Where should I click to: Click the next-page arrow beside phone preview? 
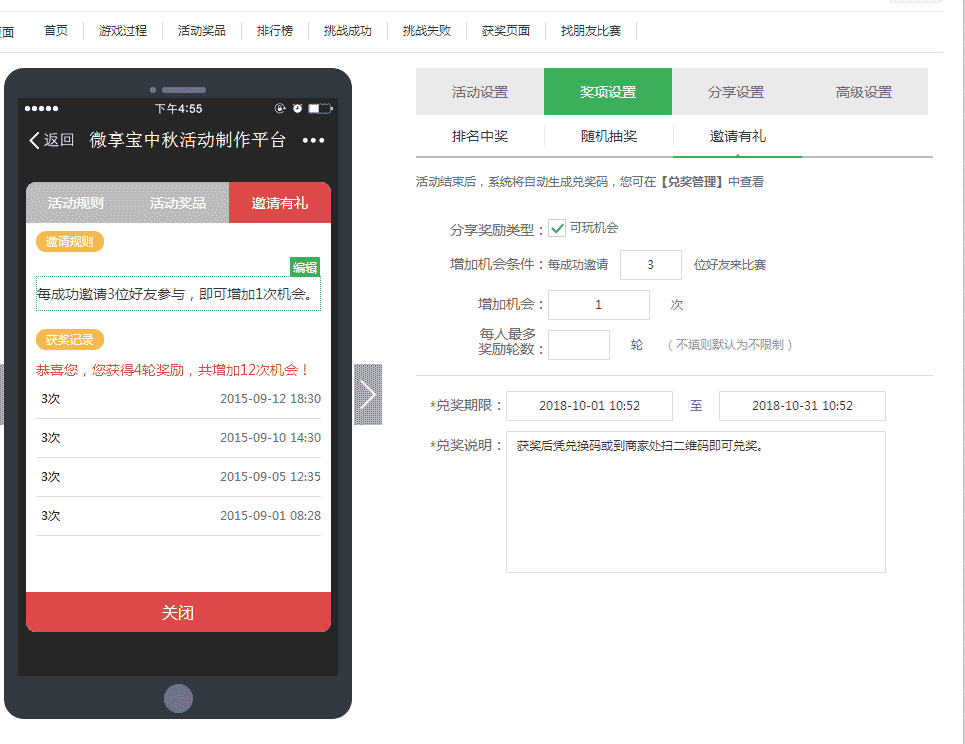368,394
